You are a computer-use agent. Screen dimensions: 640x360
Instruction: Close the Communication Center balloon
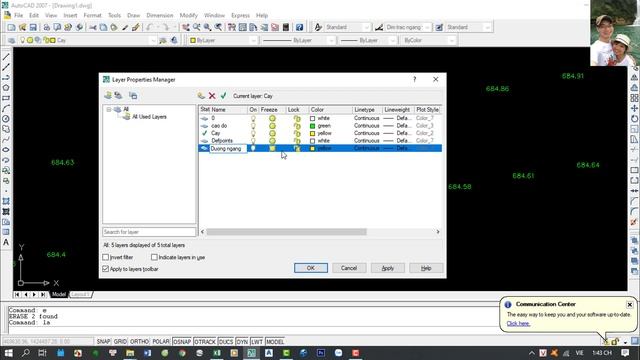coord(629,304)
